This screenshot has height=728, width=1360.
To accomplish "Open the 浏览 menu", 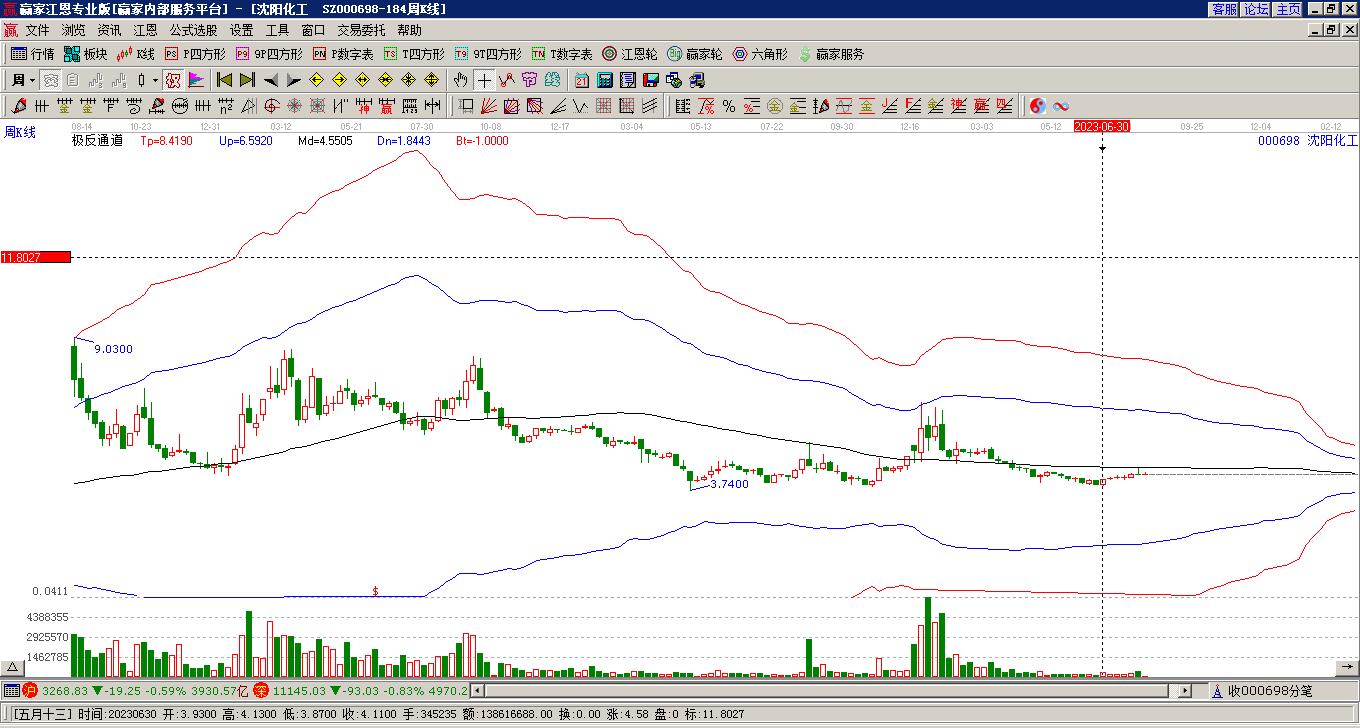I will (x=73, y=31).
